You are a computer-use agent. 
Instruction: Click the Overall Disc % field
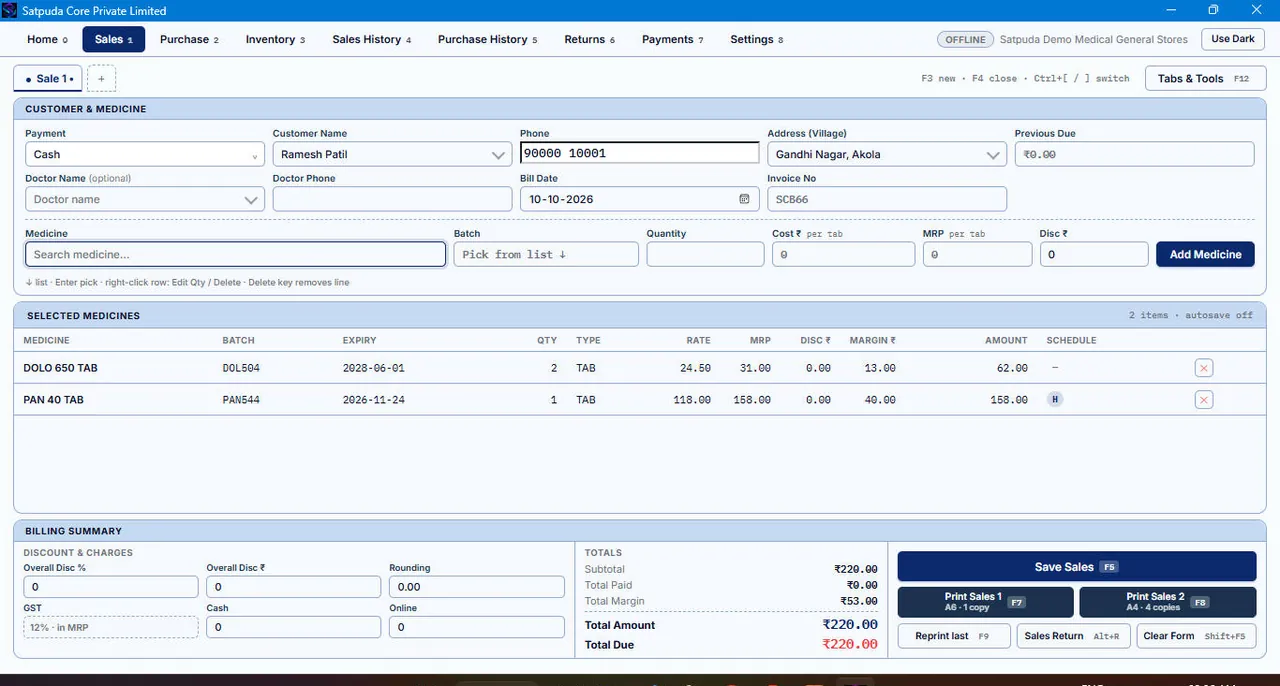111,587
